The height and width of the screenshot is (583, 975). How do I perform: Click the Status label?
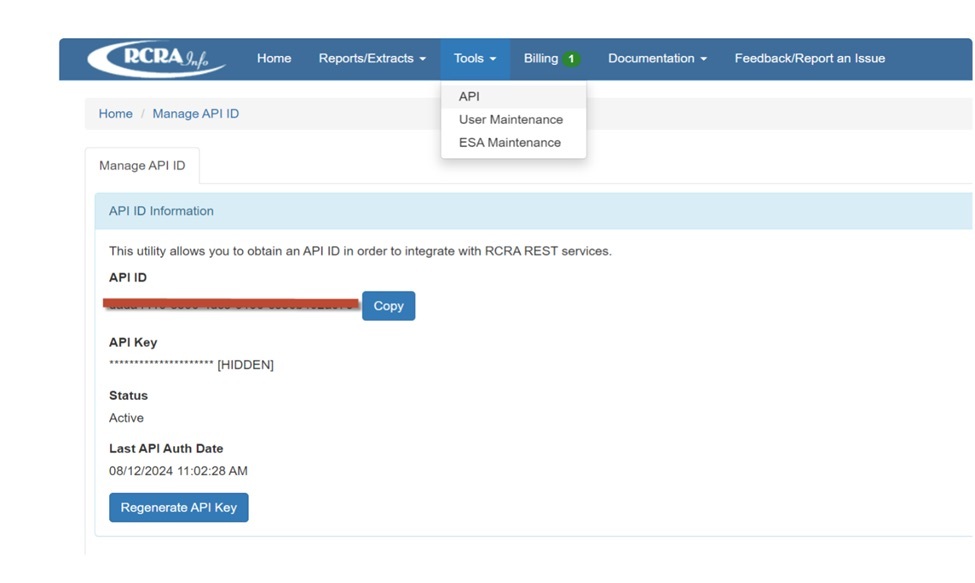pyautogui.click(x=129, y=395)
